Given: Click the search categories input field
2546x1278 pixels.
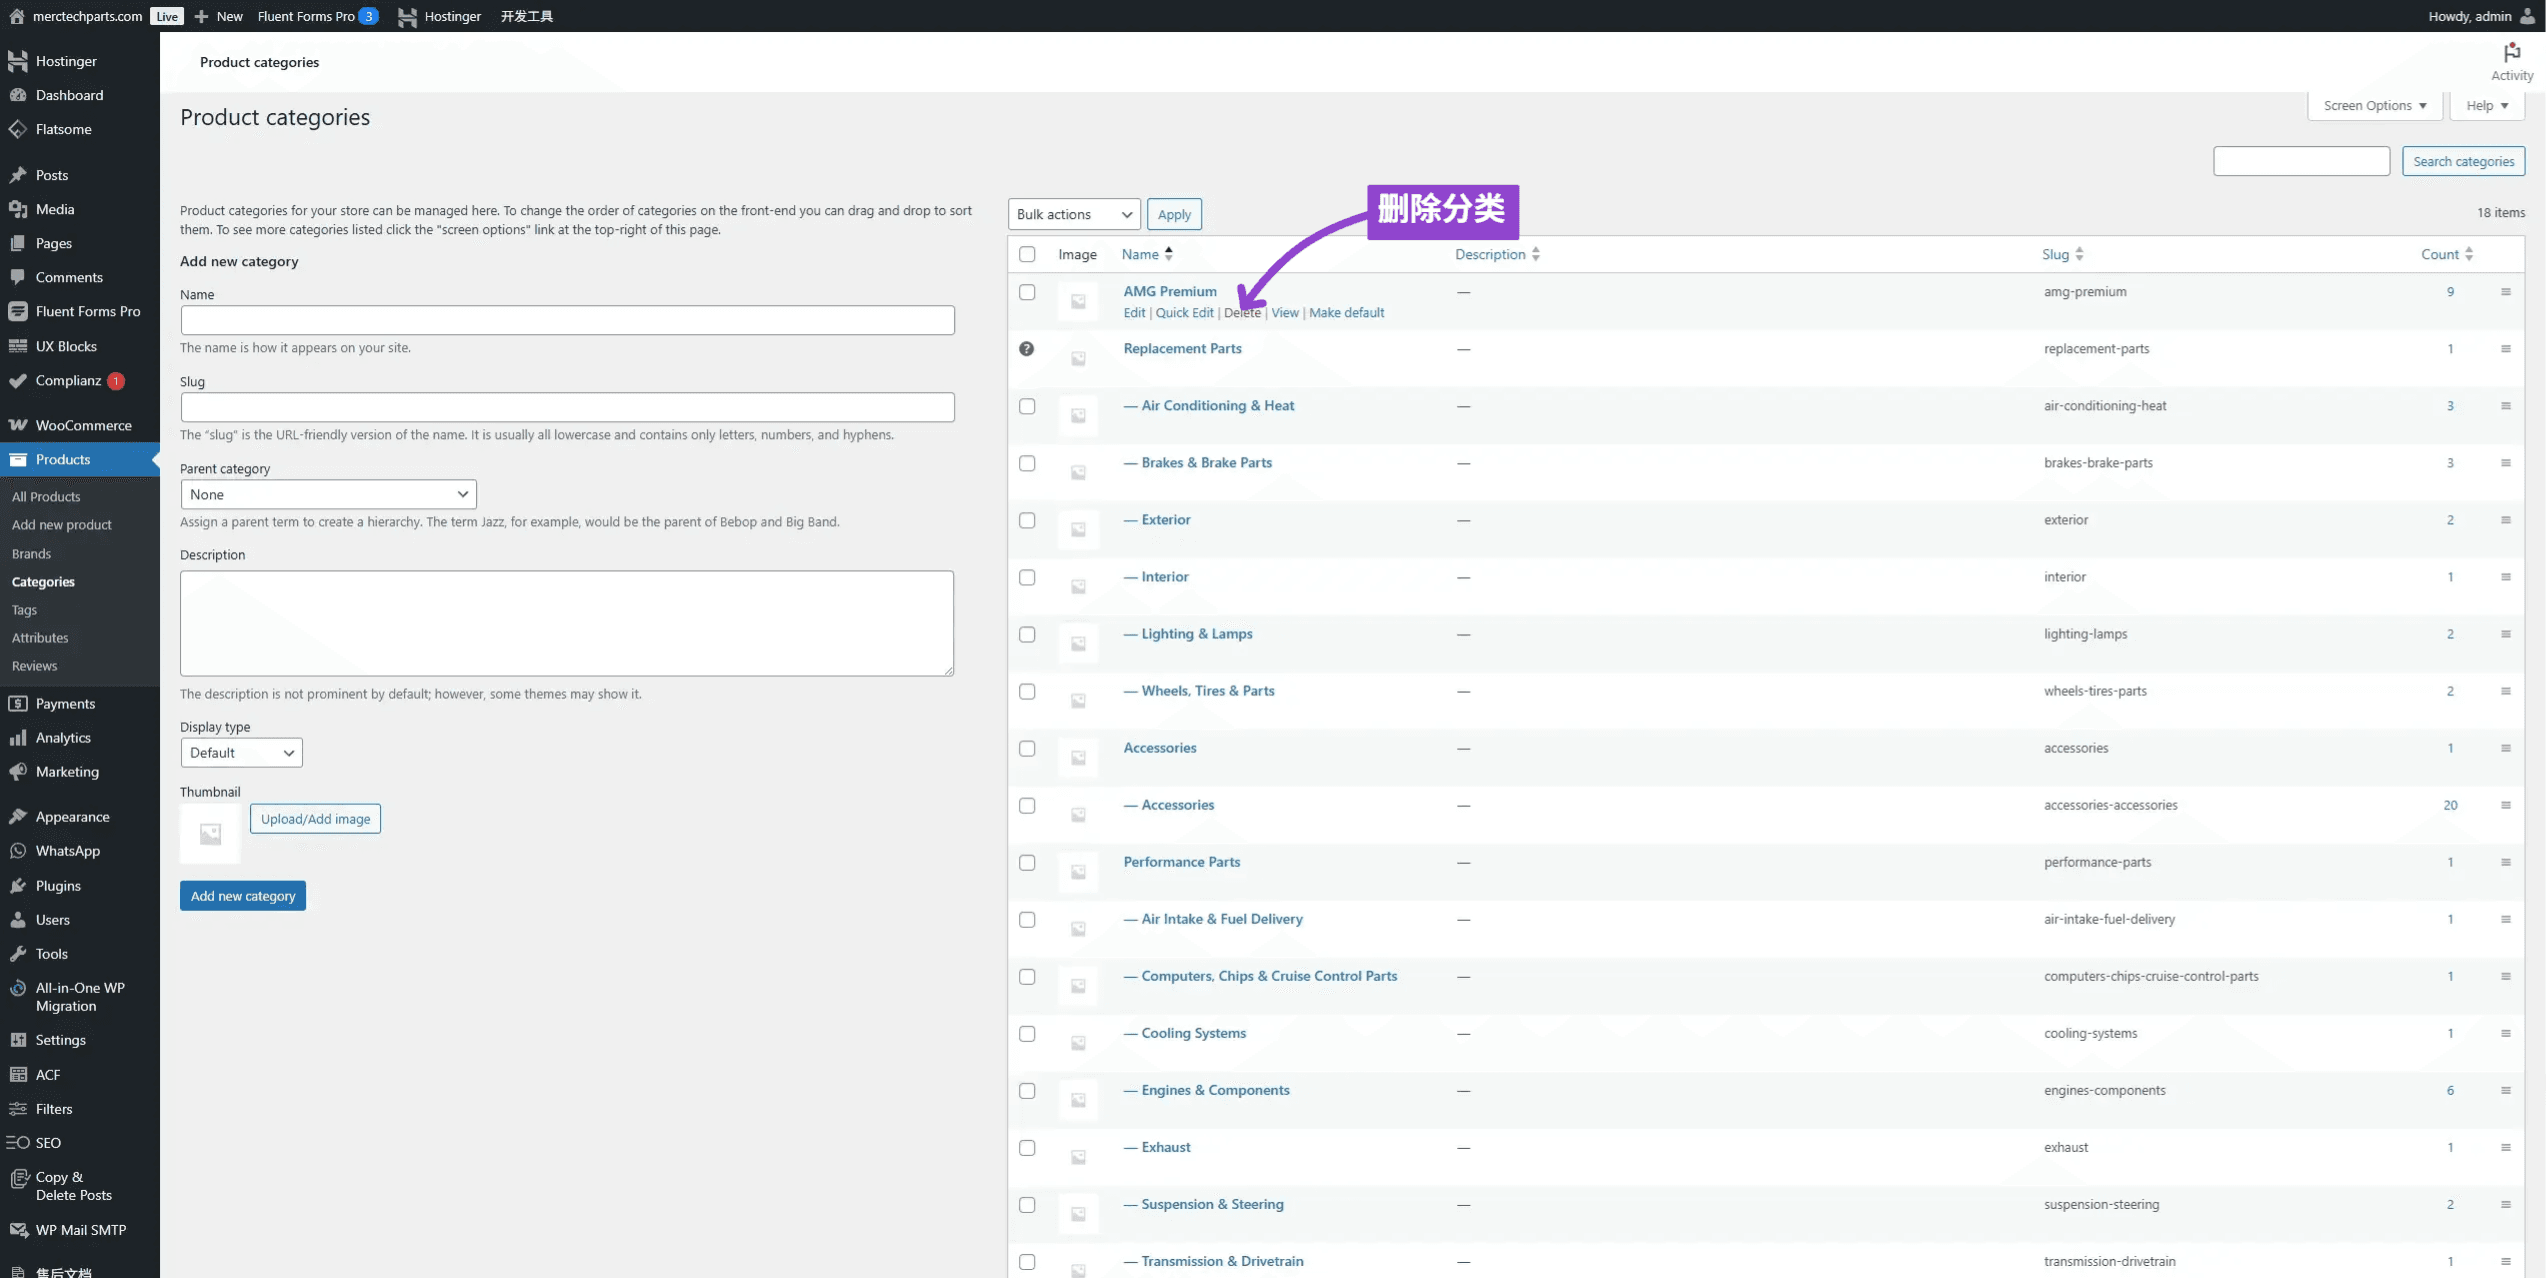Looking at the screenshot, I should pyautogui.click(x=2300, y=161).
